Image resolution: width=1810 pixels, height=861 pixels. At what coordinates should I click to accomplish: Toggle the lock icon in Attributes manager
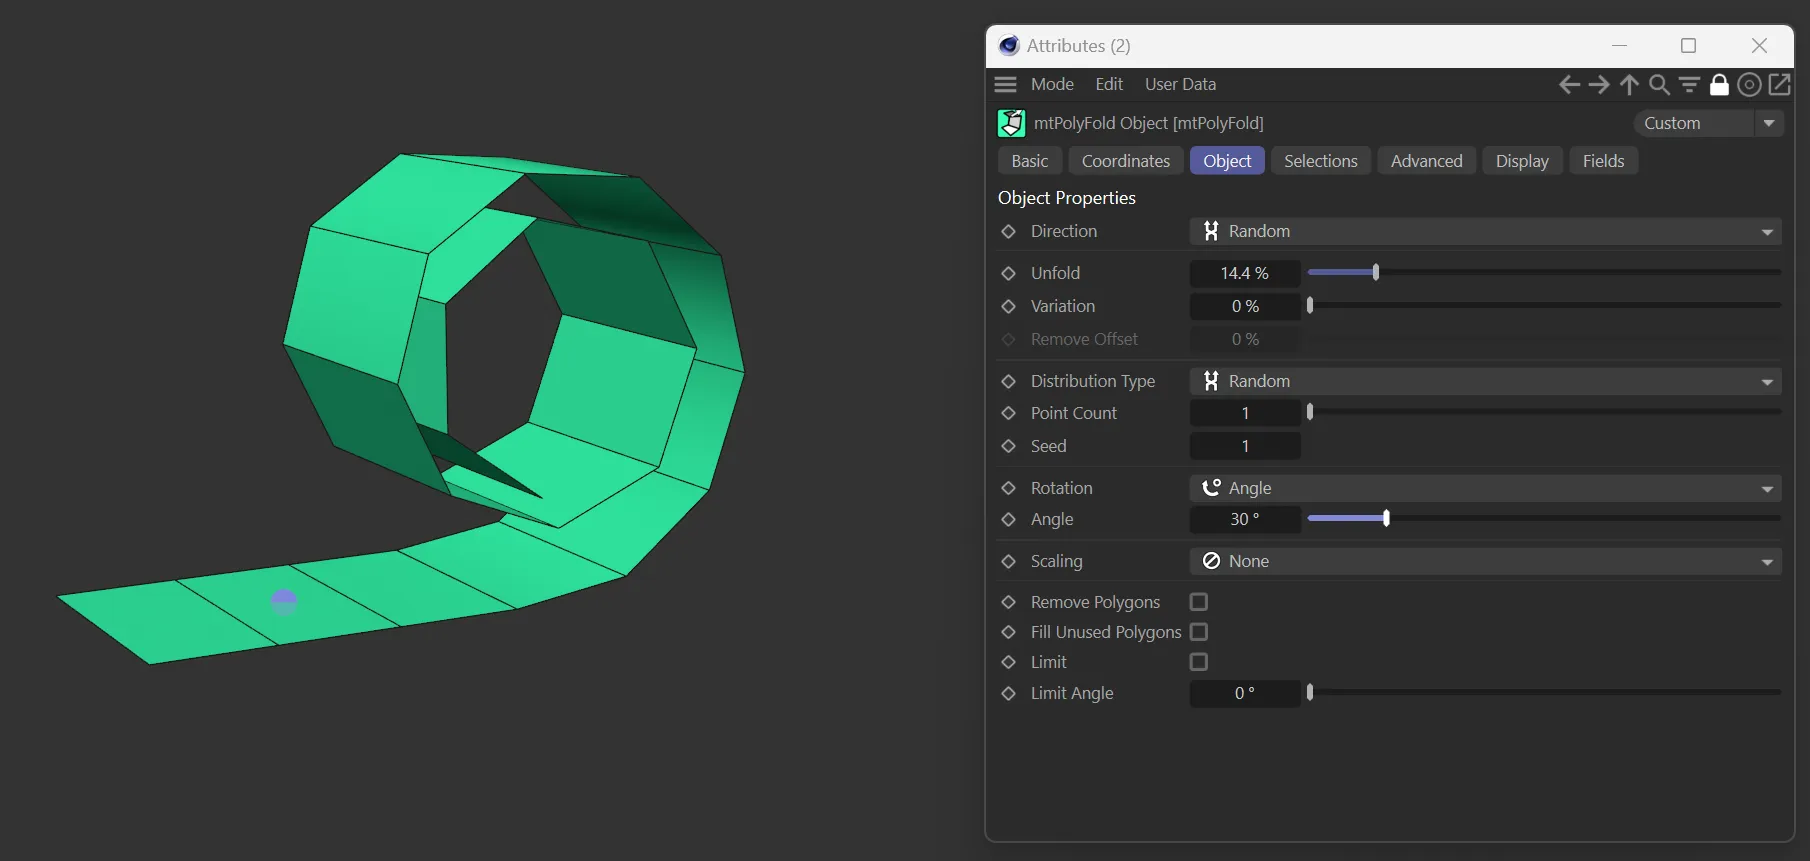[x=1719, y=85]
